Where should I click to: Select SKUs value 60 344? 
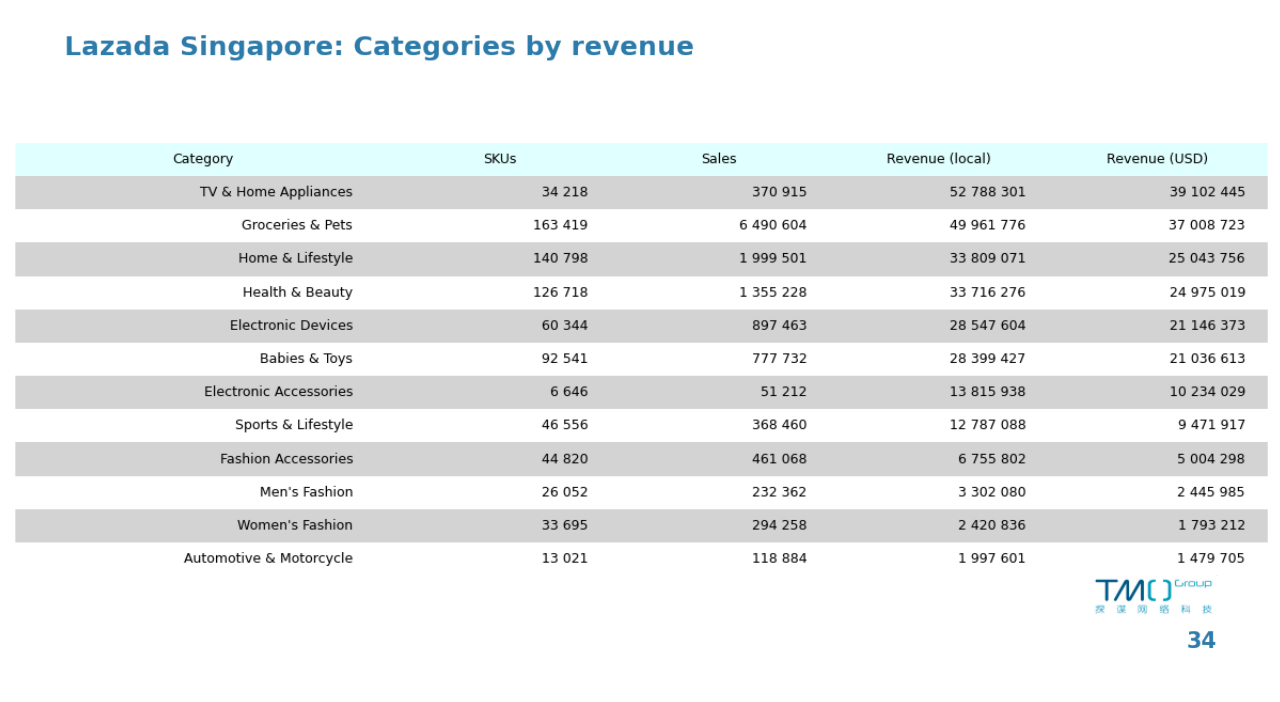[565, 325]
